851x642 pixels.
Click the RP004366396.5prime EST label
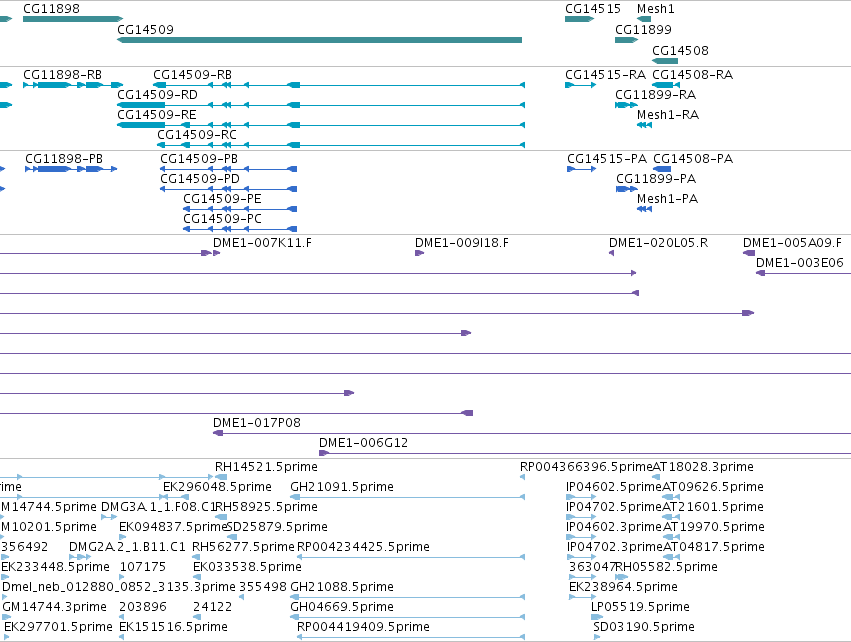tap(586, 466)
